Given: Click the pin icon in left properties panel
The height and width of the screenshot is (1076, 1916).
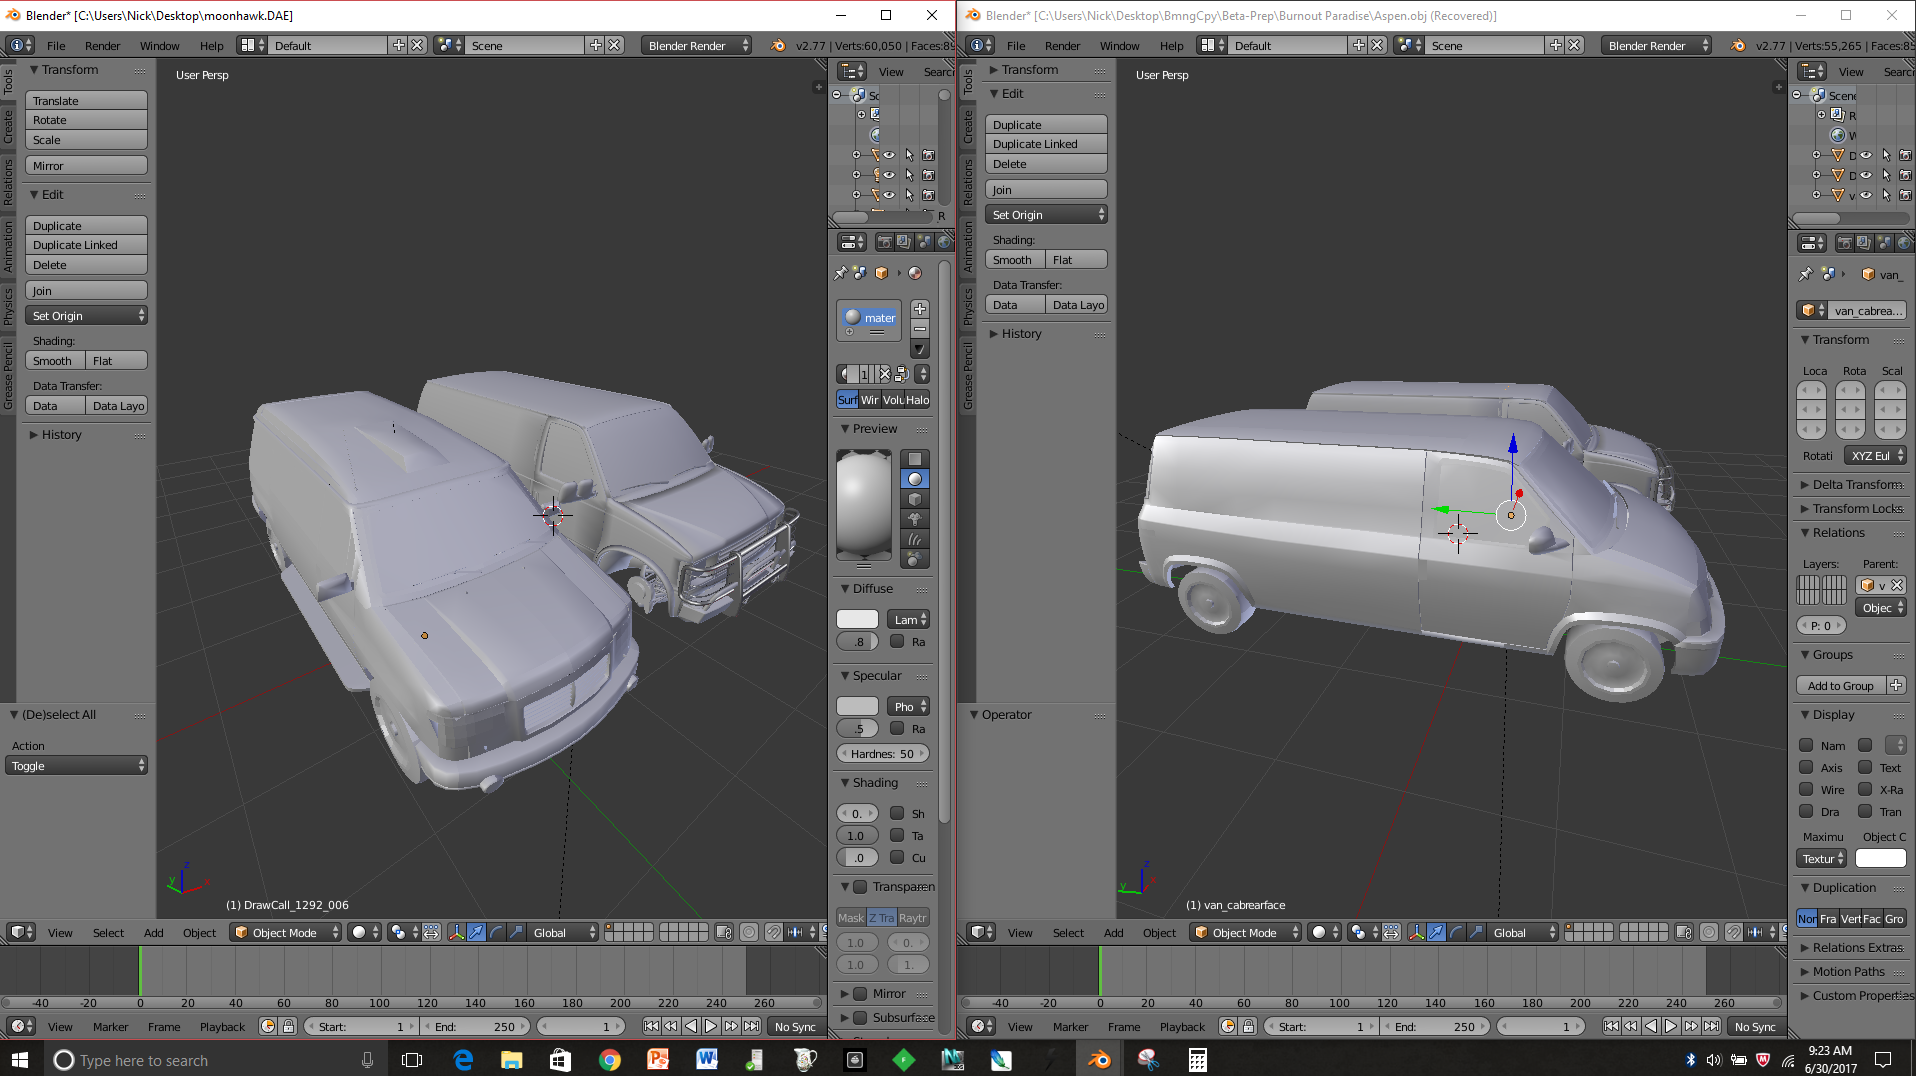Looking at the screenshot, I should [841, 273].
